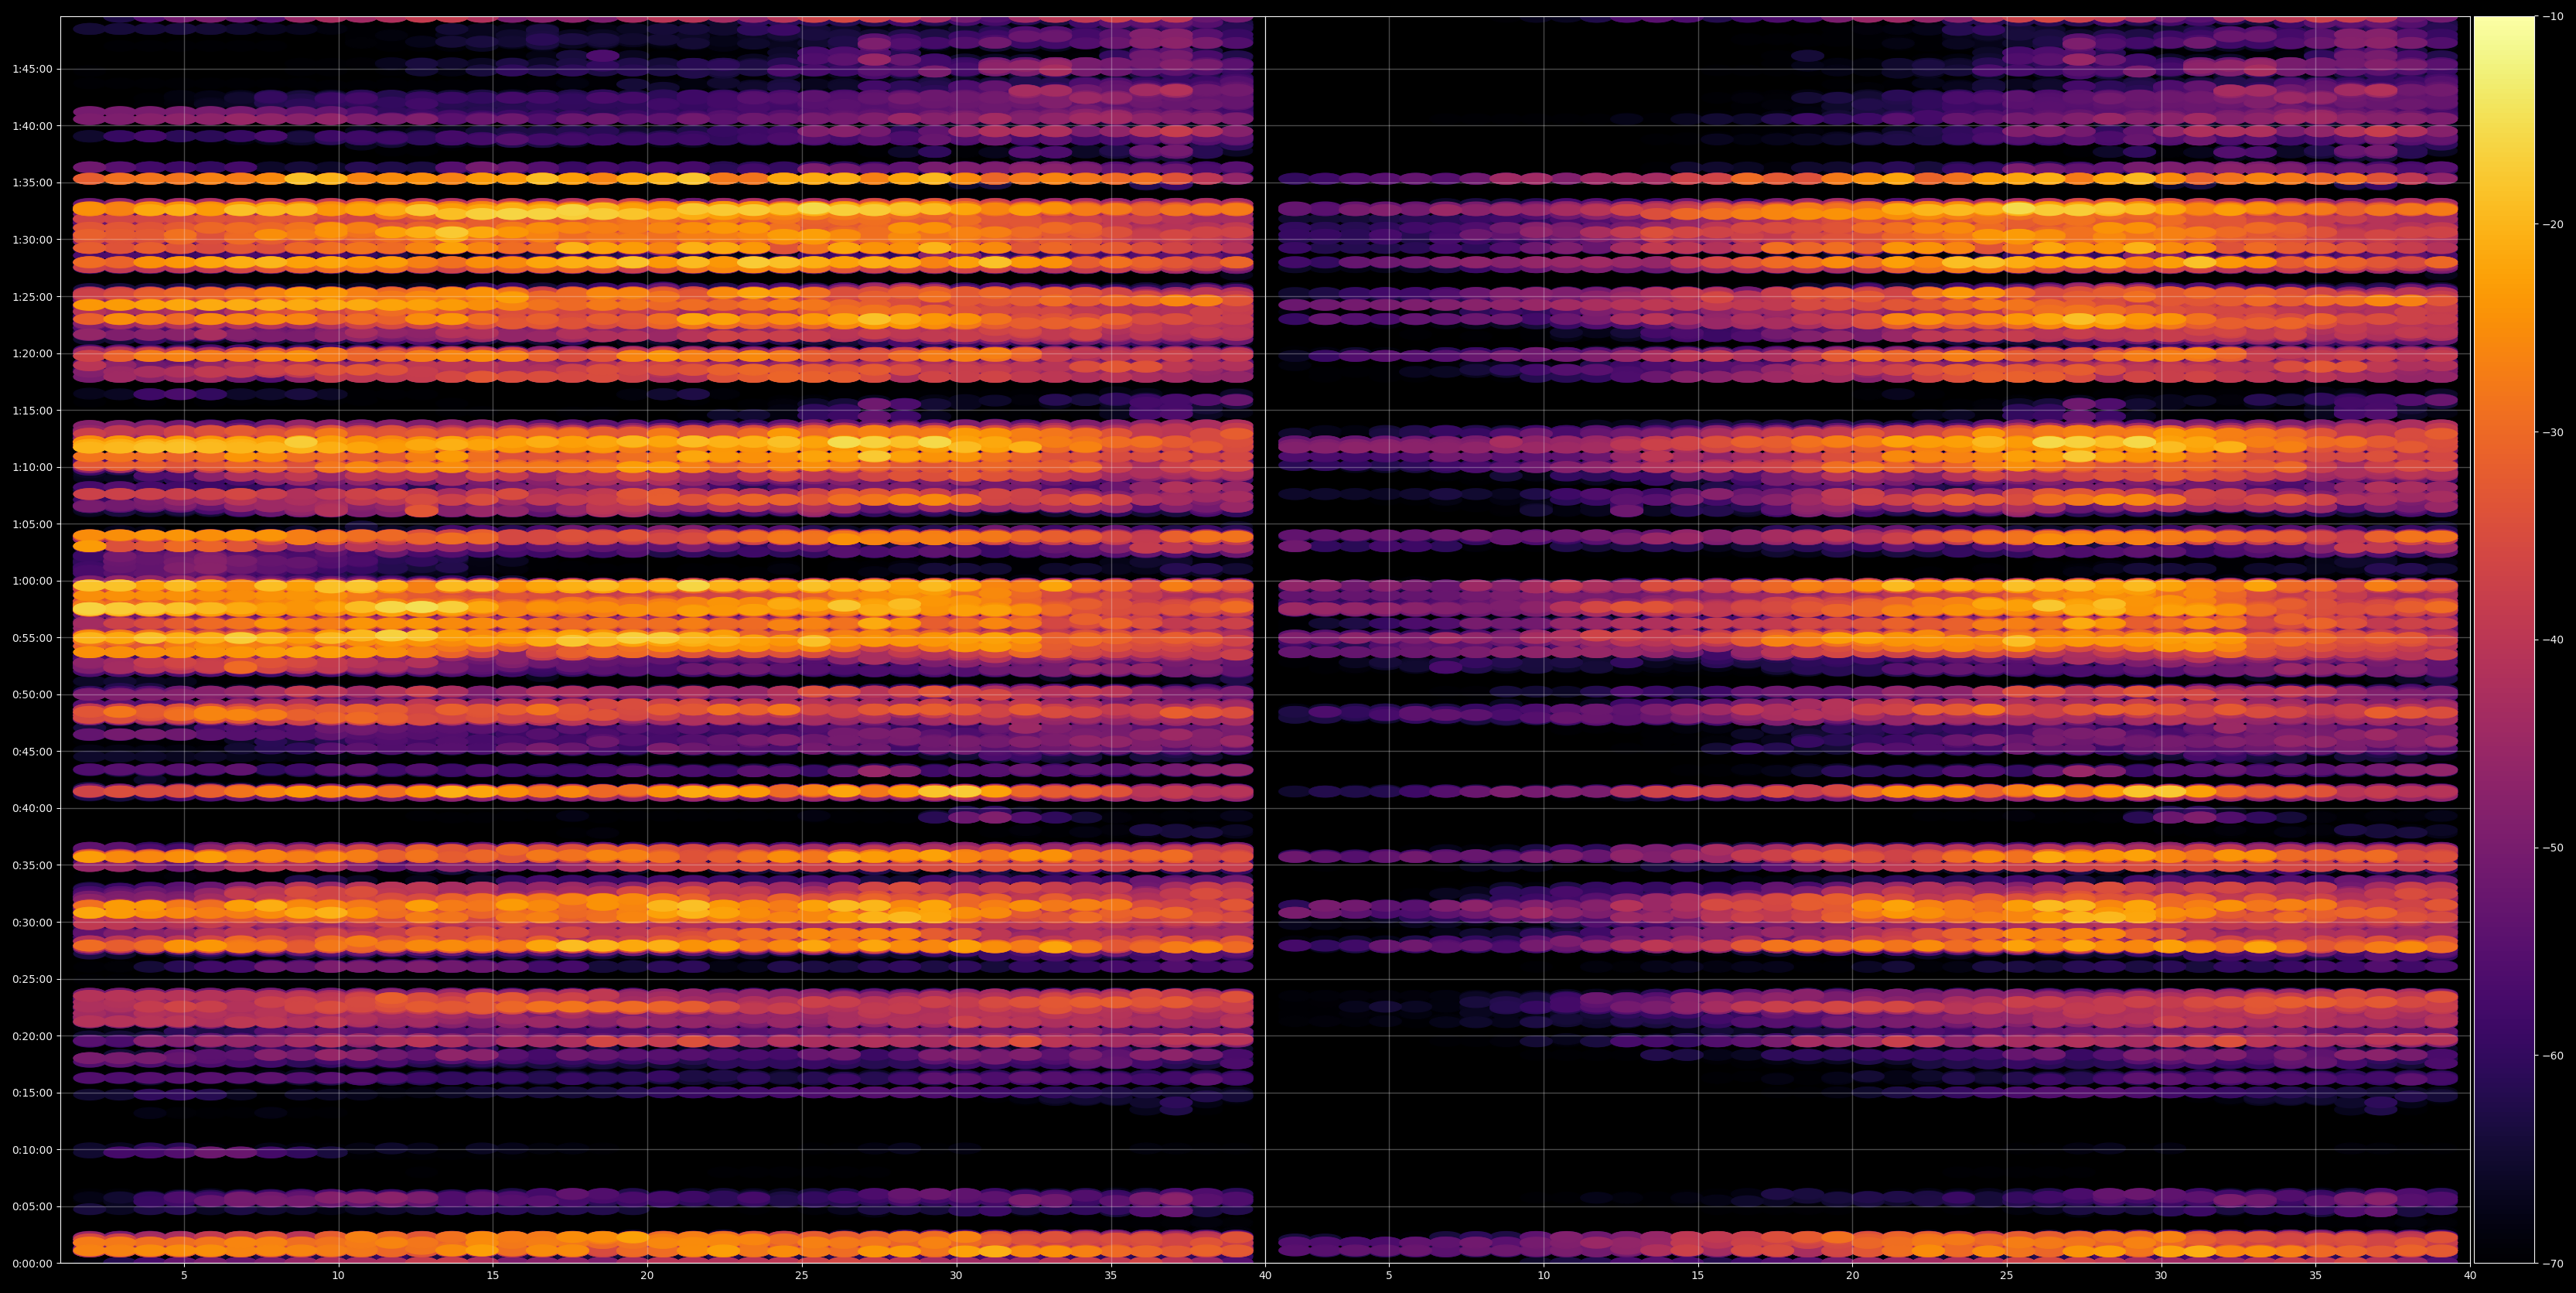Select the −60 colorbar tick label

pos(2553,1056)
